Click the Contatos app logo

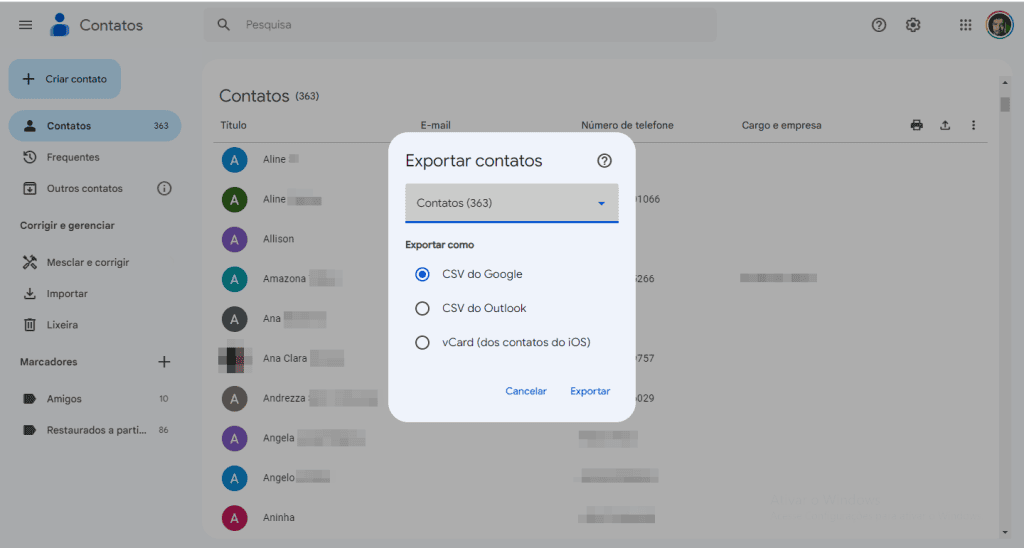pyautogui.click(x=60, y=25)
